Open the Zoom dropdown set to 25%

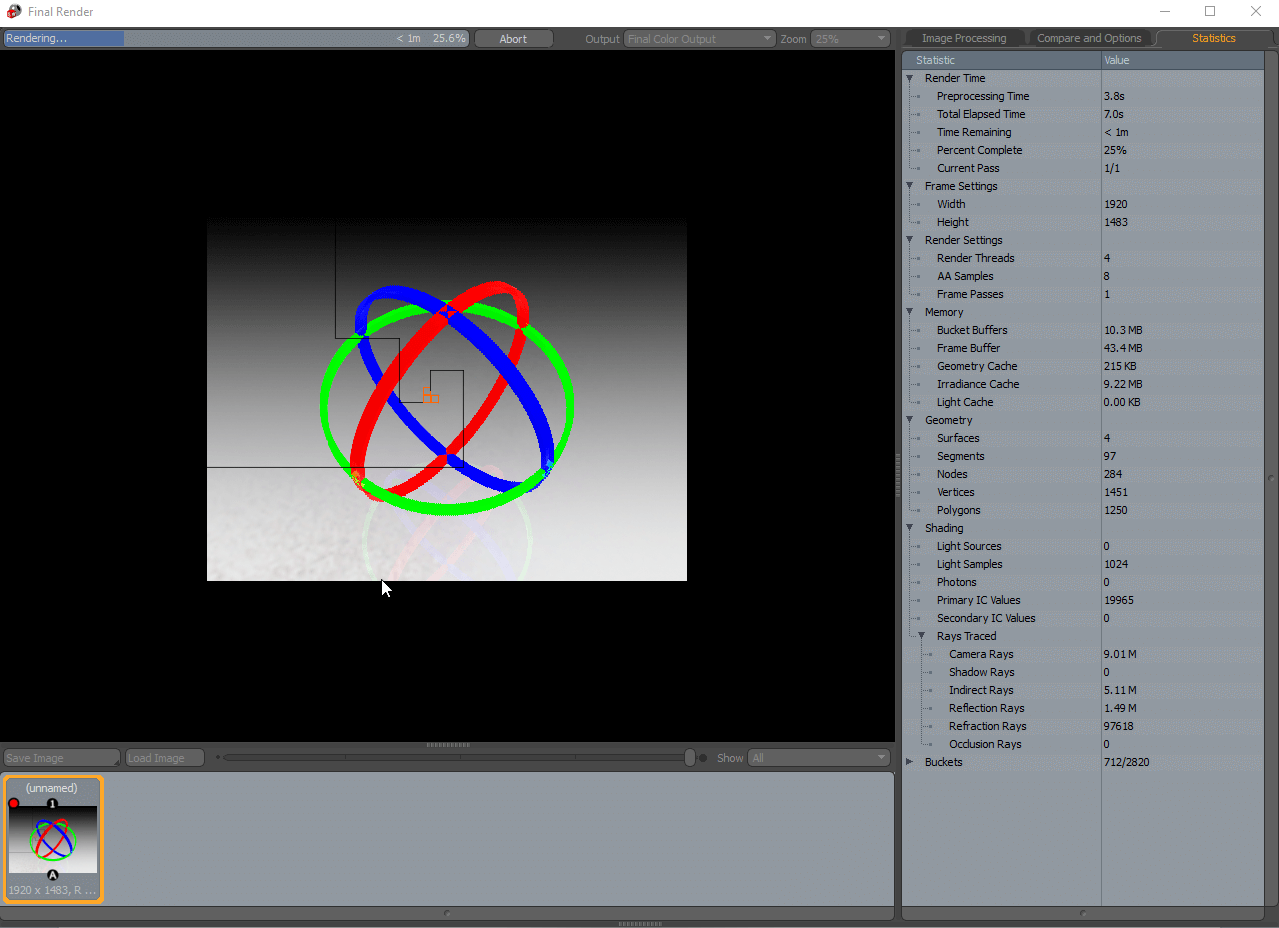pyautogui.click(x=850, y=39)
